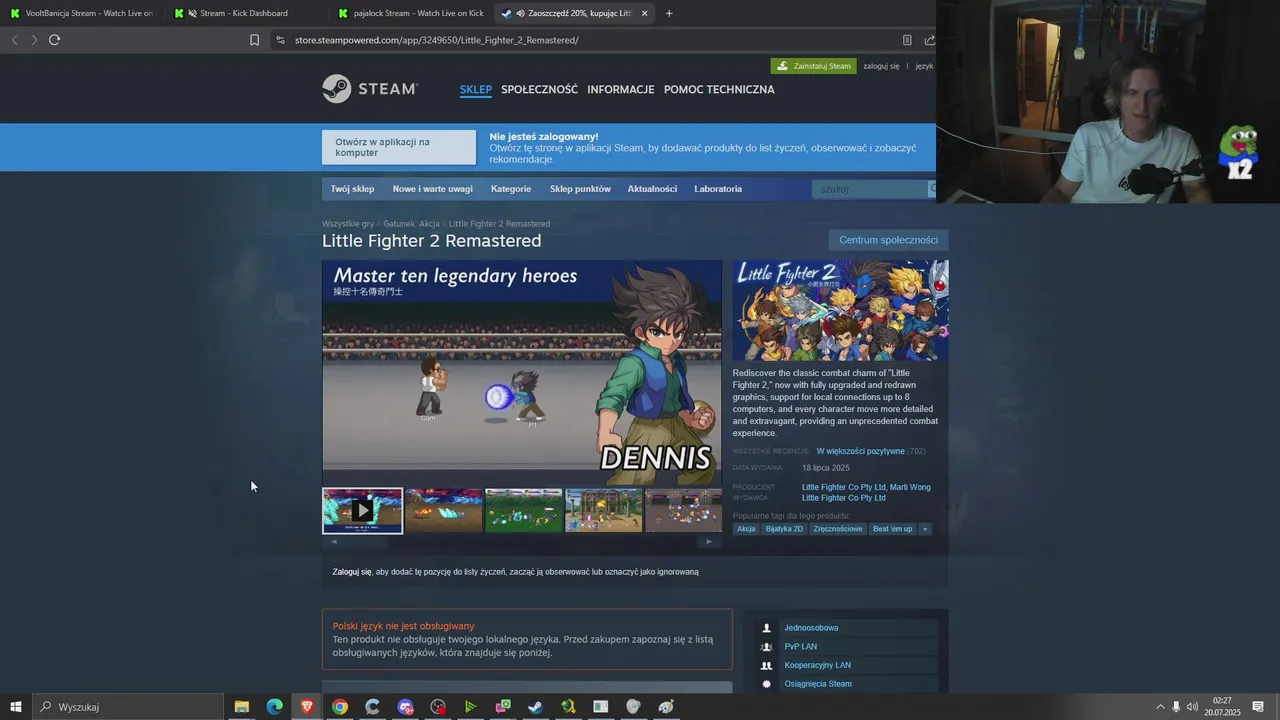Click the microphone icon in system tray
This screenshot has width=1280, height=720.
[x=1176, y=707]
